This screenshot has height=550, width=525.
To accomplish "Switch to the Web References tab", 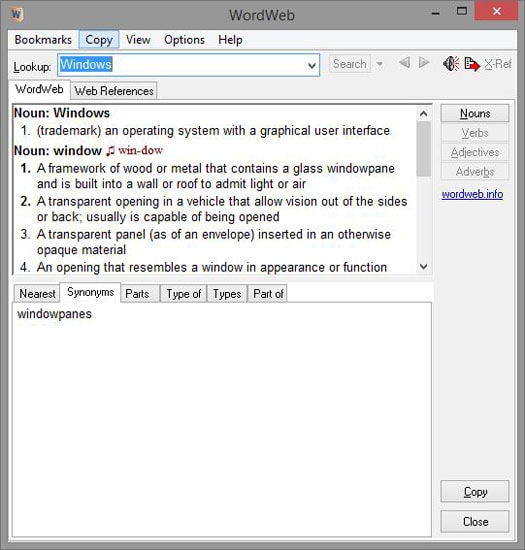I will 114,91.
